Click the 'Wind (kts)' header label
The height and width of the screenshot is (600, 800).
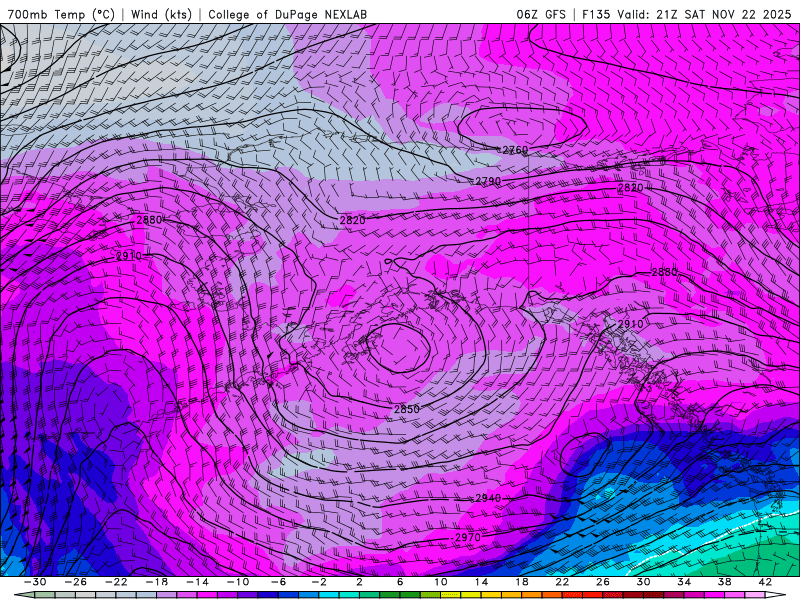coord(161,14)
